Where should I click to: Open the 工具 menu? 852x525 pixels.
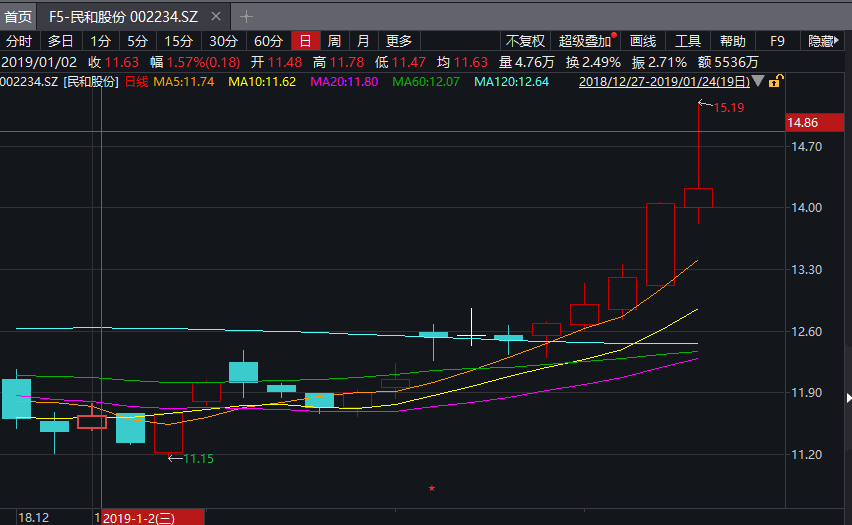point(688,41)
